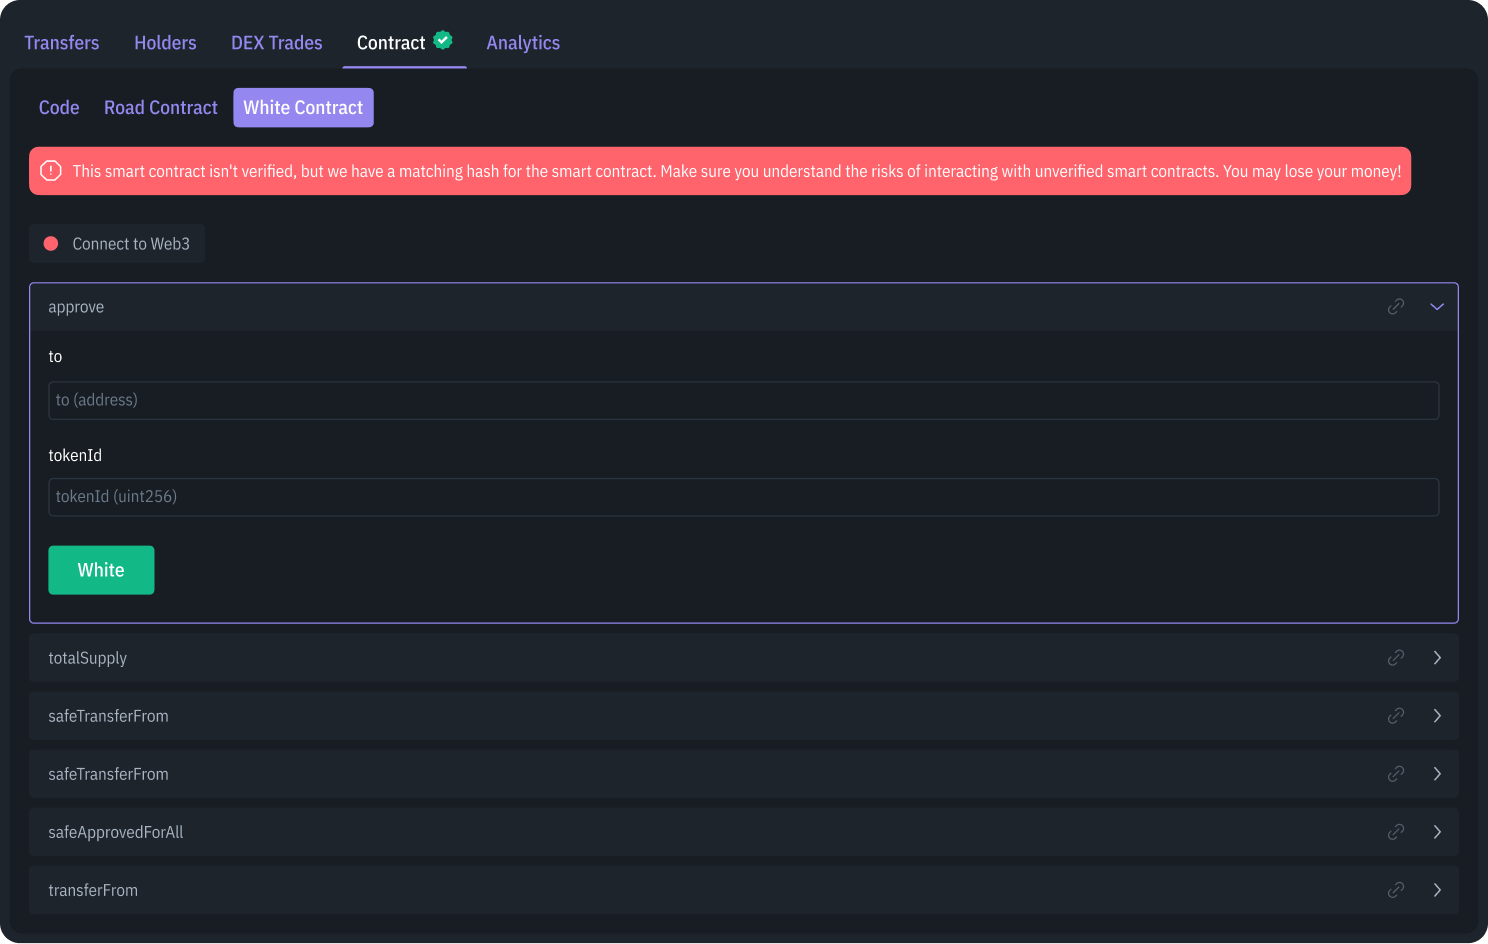
Task: Click the warning icon in red alert
Action: pos(51,171)
